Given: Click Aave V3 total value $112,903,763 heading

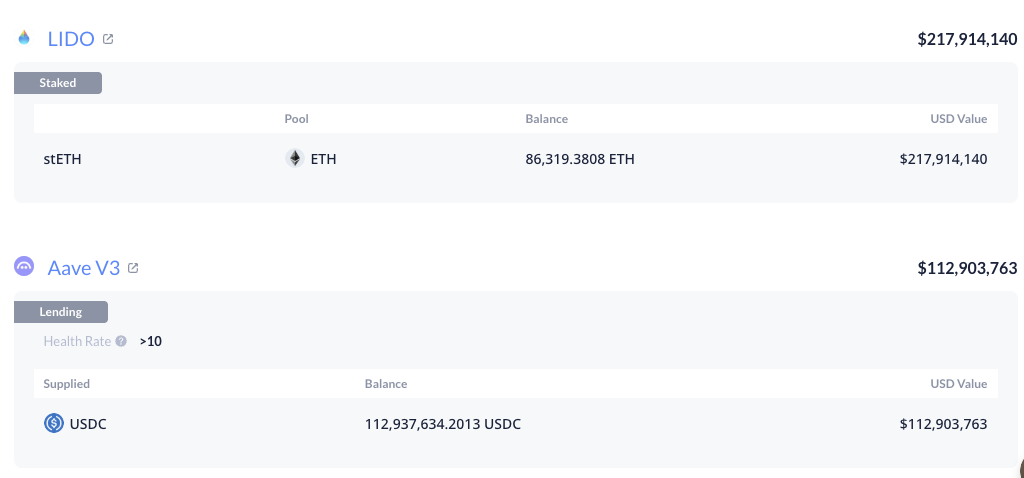Looking at the screenshot, I should click(x=967, y=268).
